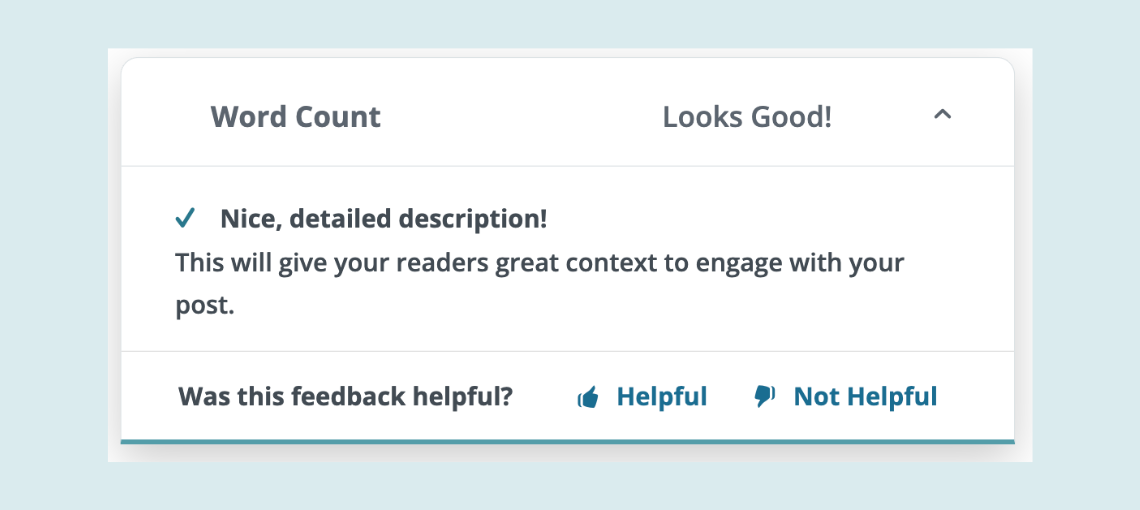Click the word Count in header
Viewport: 1140px width, 510px height.
point(341,116)
